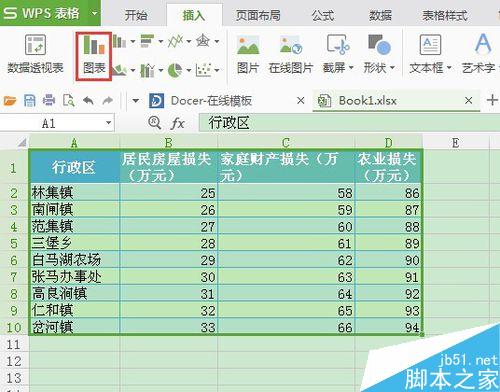The image size is (500, 392).
Task: Click the header cell 行政区
Action: click(x=75, y=167)
